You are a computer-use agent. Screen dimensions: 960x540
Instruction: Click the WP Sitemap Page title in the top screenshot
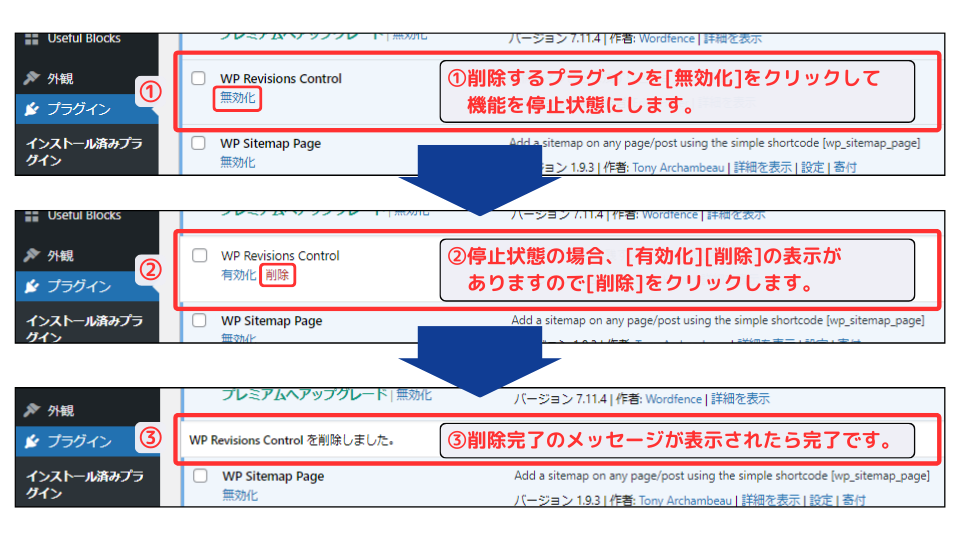click(x=271, y=143)
